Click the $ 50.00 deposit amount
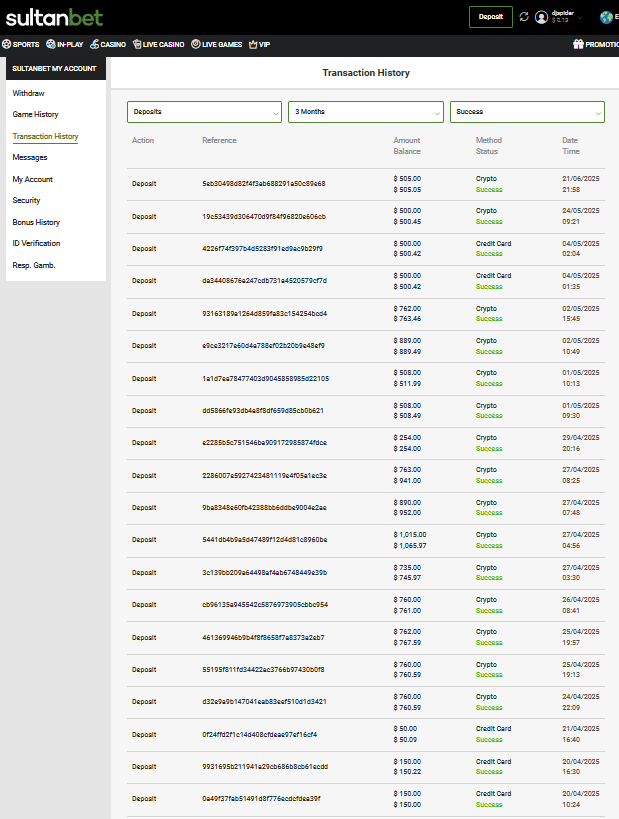Image resolution: width=619 pixels, height=819 pixels. point(405,728)
